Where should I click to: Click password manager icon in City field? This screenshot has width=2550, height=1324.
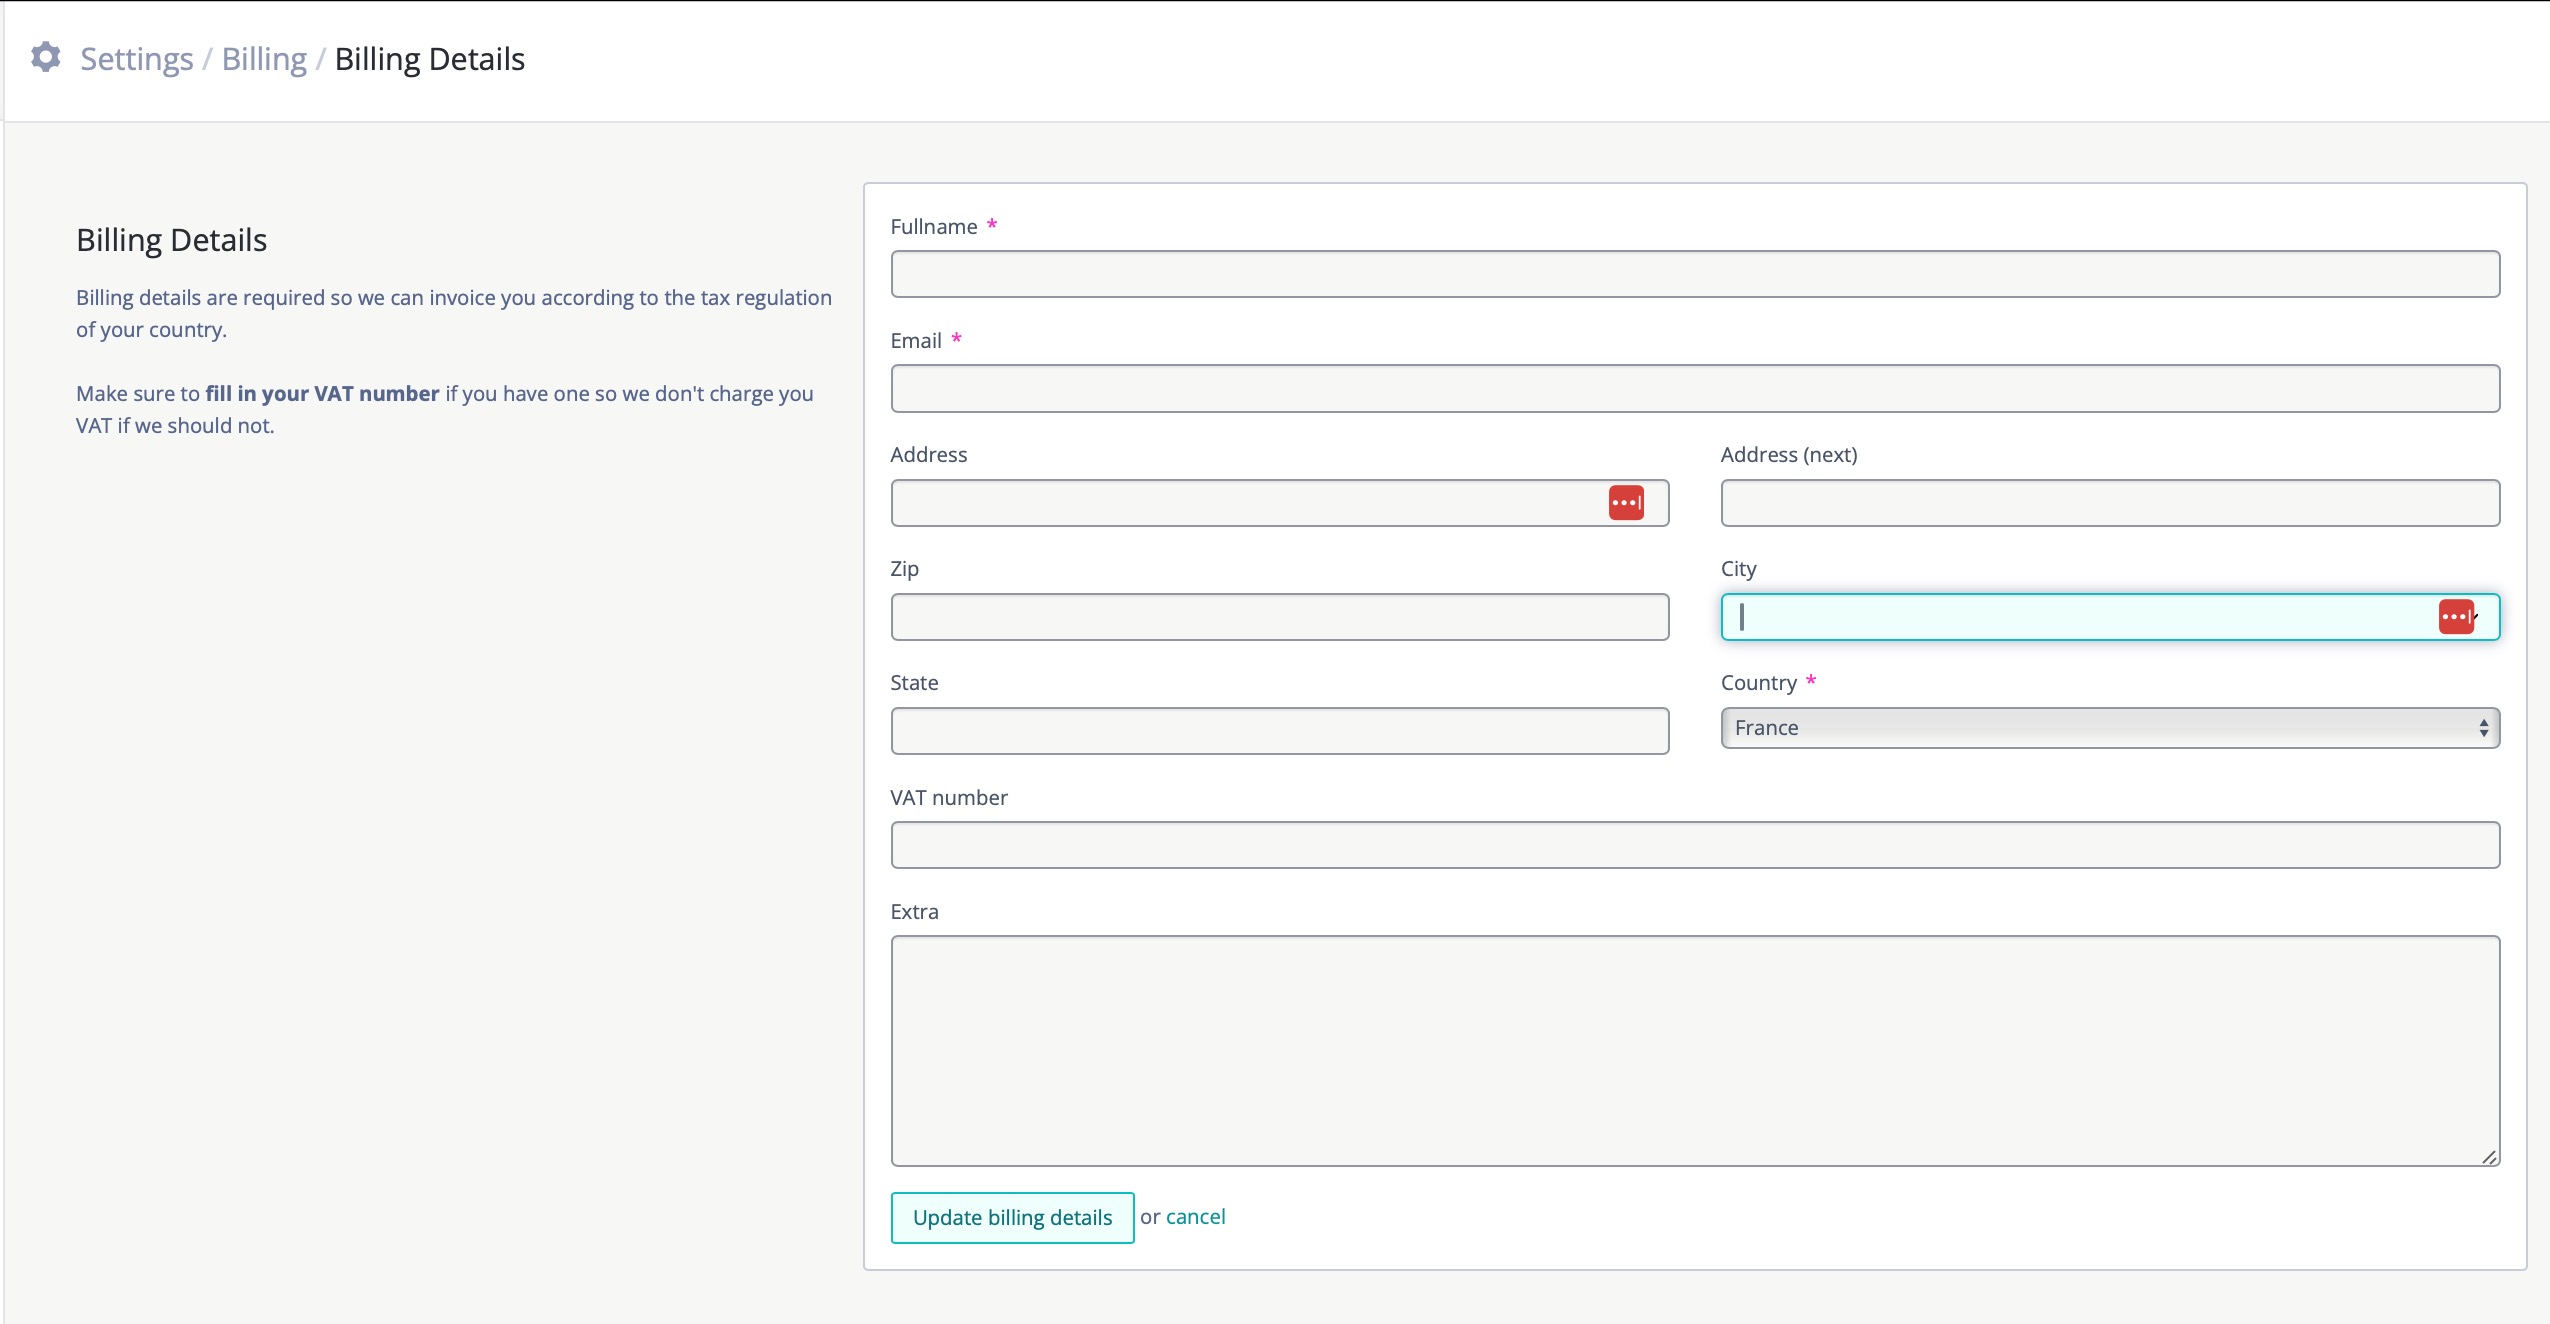2455,617
